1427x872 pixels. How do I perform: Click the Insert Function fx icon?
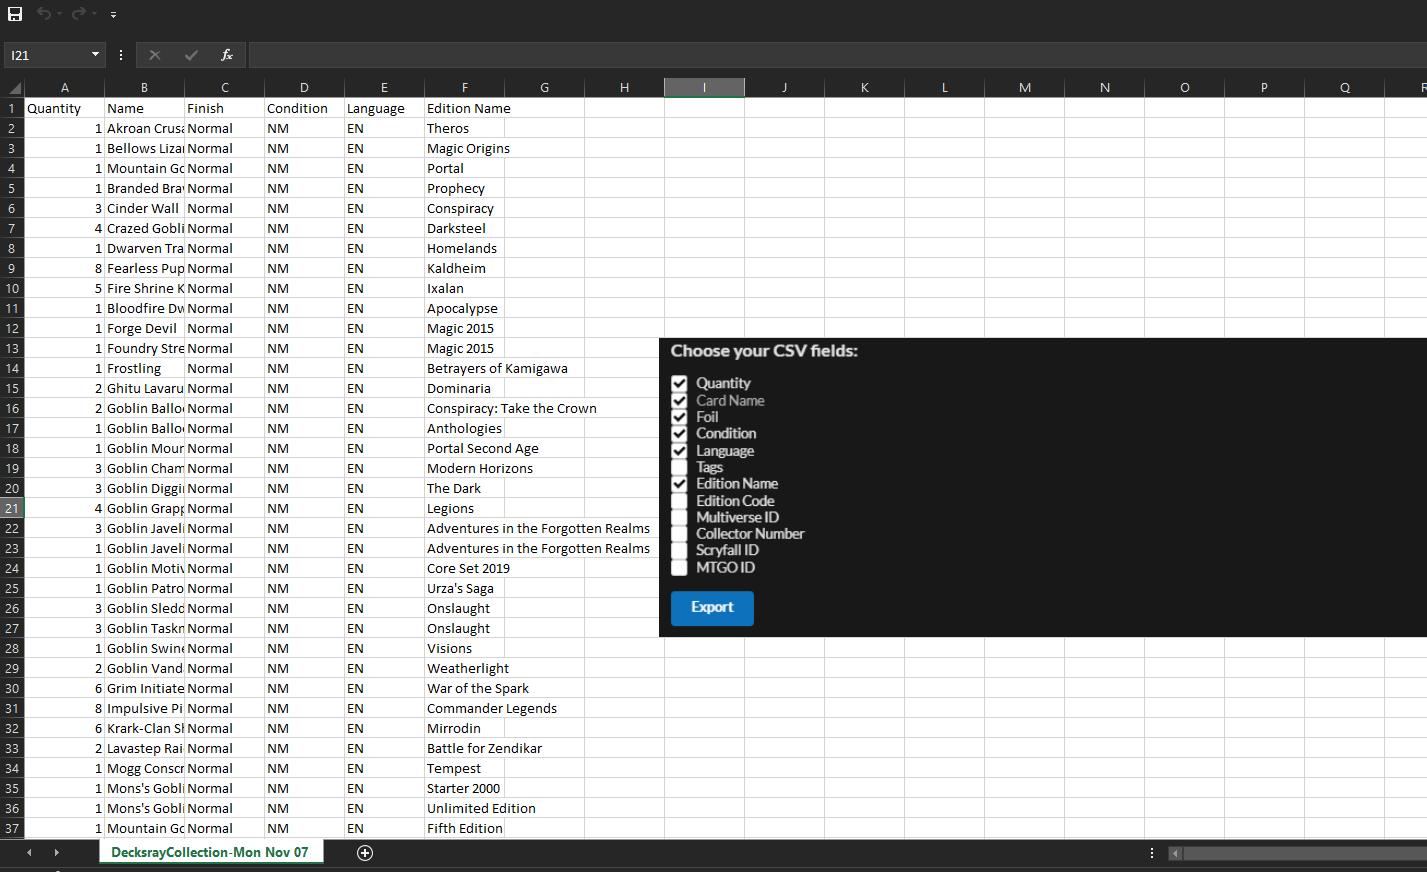coord(227,55)
